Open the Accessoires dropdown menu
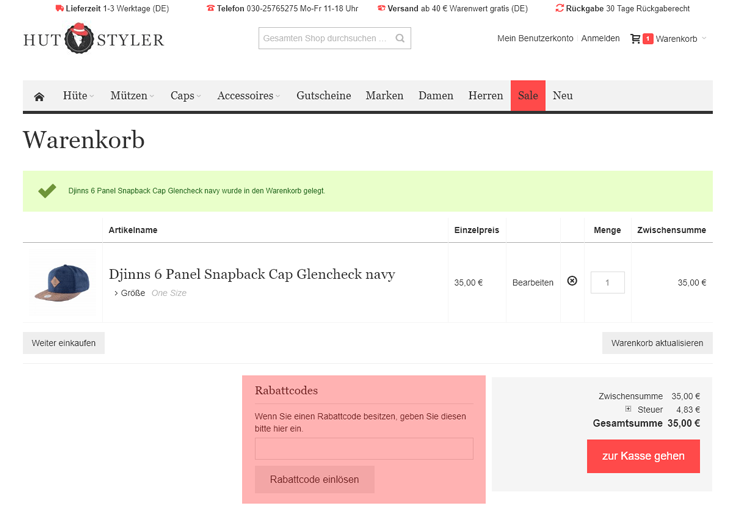740x507 pixels. [x=248, y=95]
